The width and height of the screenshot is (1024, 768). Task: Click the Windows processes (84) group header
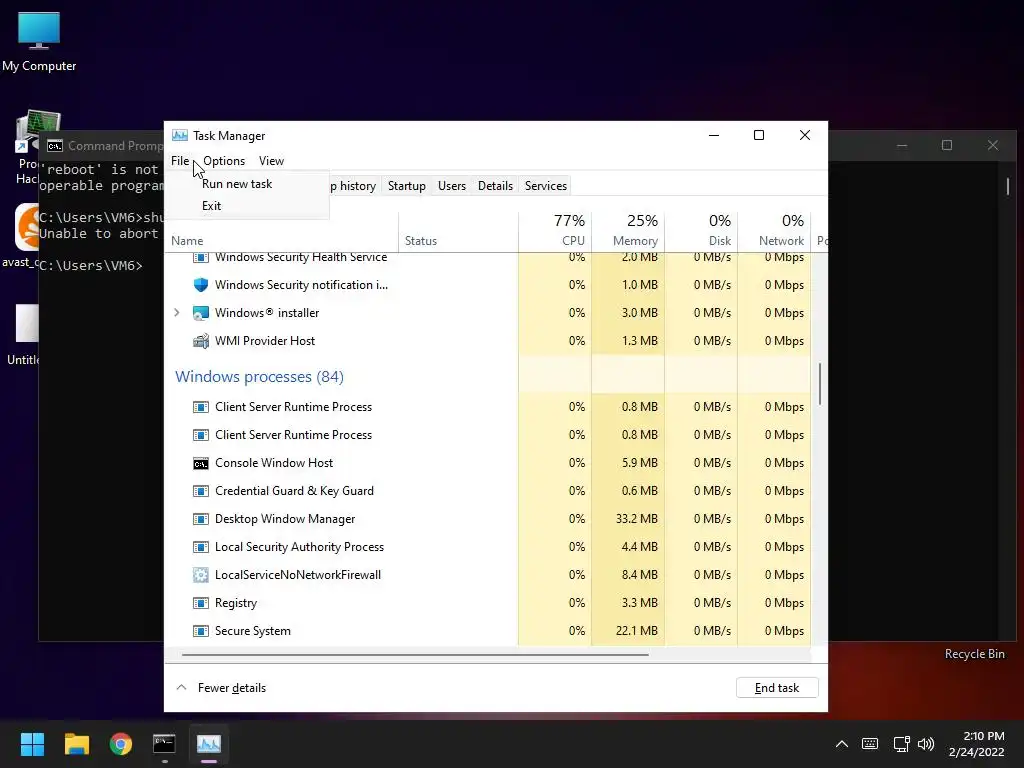click(259, 377)
